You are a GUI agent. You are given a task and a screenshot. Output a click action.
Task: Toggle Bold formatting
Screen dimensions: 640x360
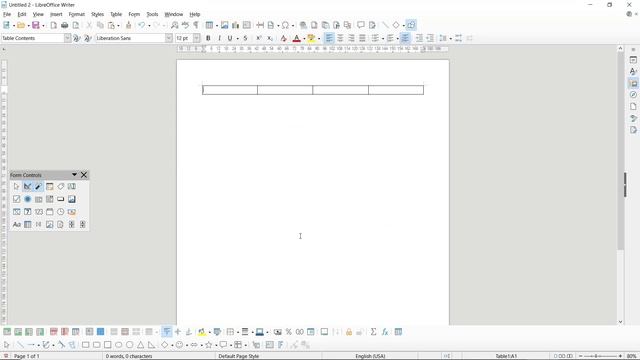pos(208,38)
